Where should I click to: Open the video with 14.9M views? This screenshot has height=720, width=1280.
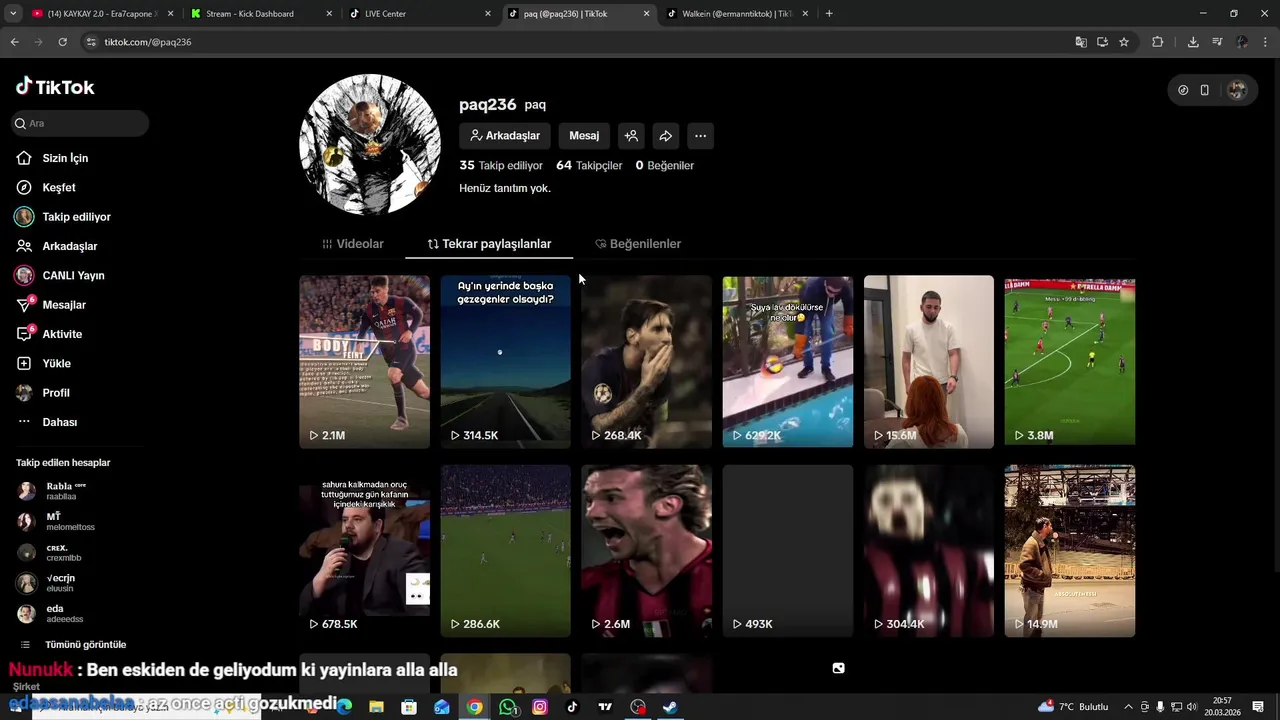[x=1070, y=550]
